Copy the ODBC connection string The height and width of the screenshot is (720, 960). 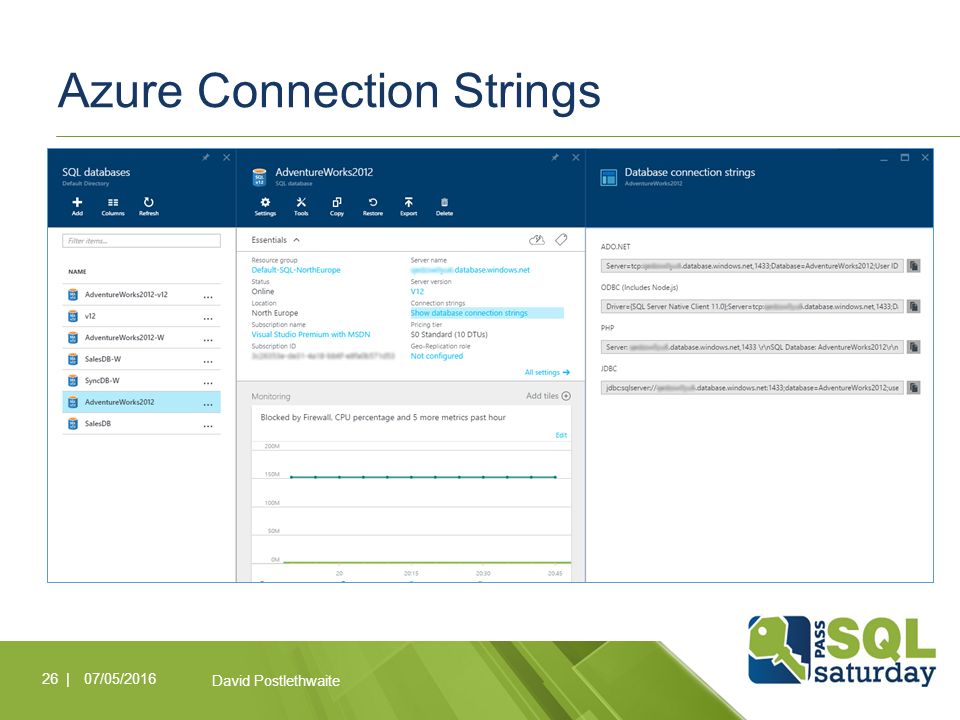(913, 306)
